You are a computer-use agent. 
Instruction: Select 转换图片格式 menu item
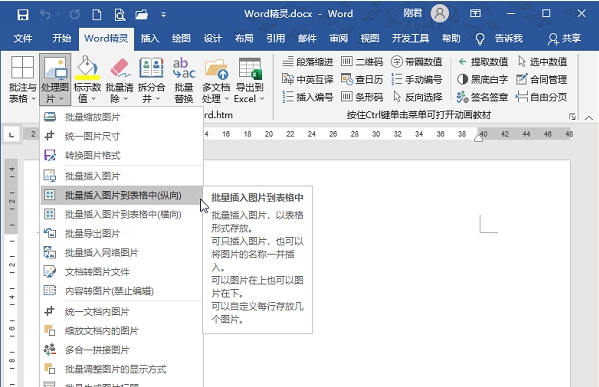[121, 155]
